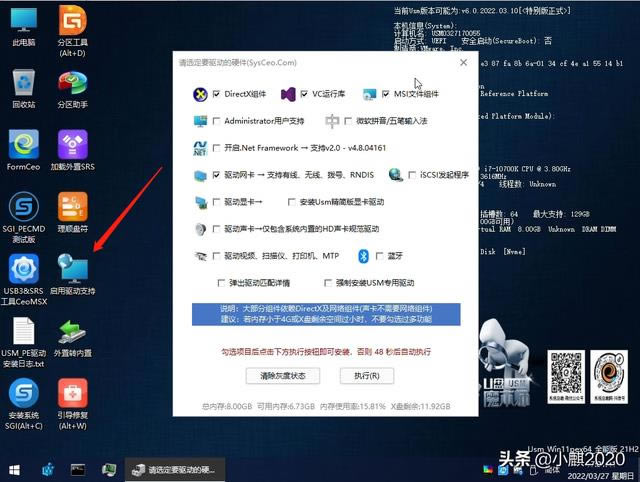Enable 开启.Net Framework checkbox
Screen dimensions: 640x482
point(216,148)
